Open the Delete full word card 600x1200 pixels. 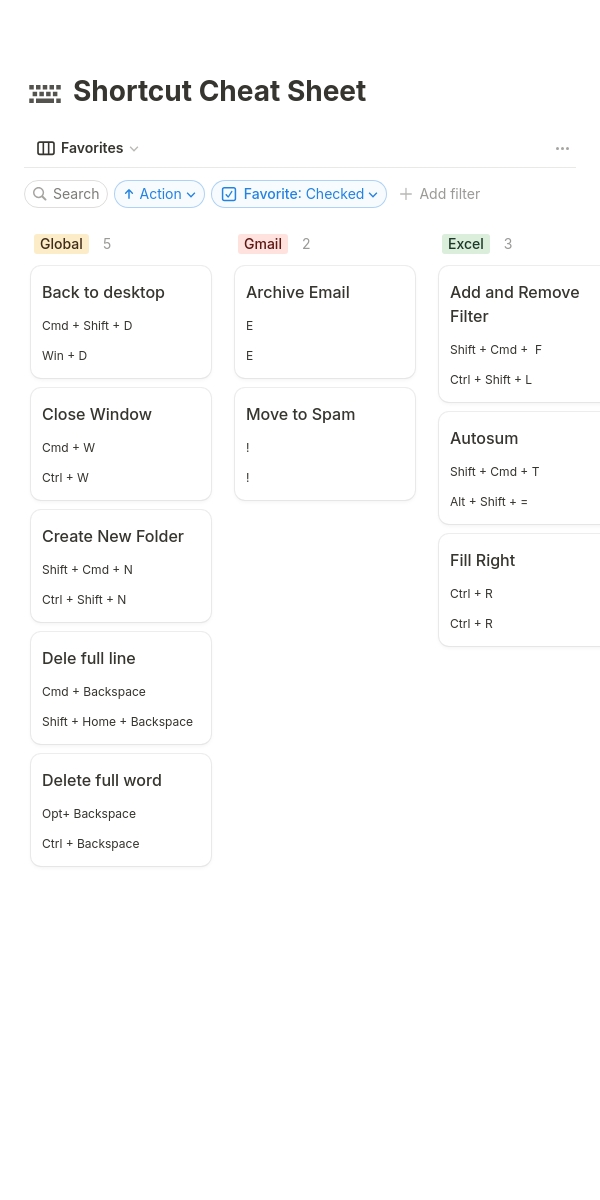click(121, 810)
